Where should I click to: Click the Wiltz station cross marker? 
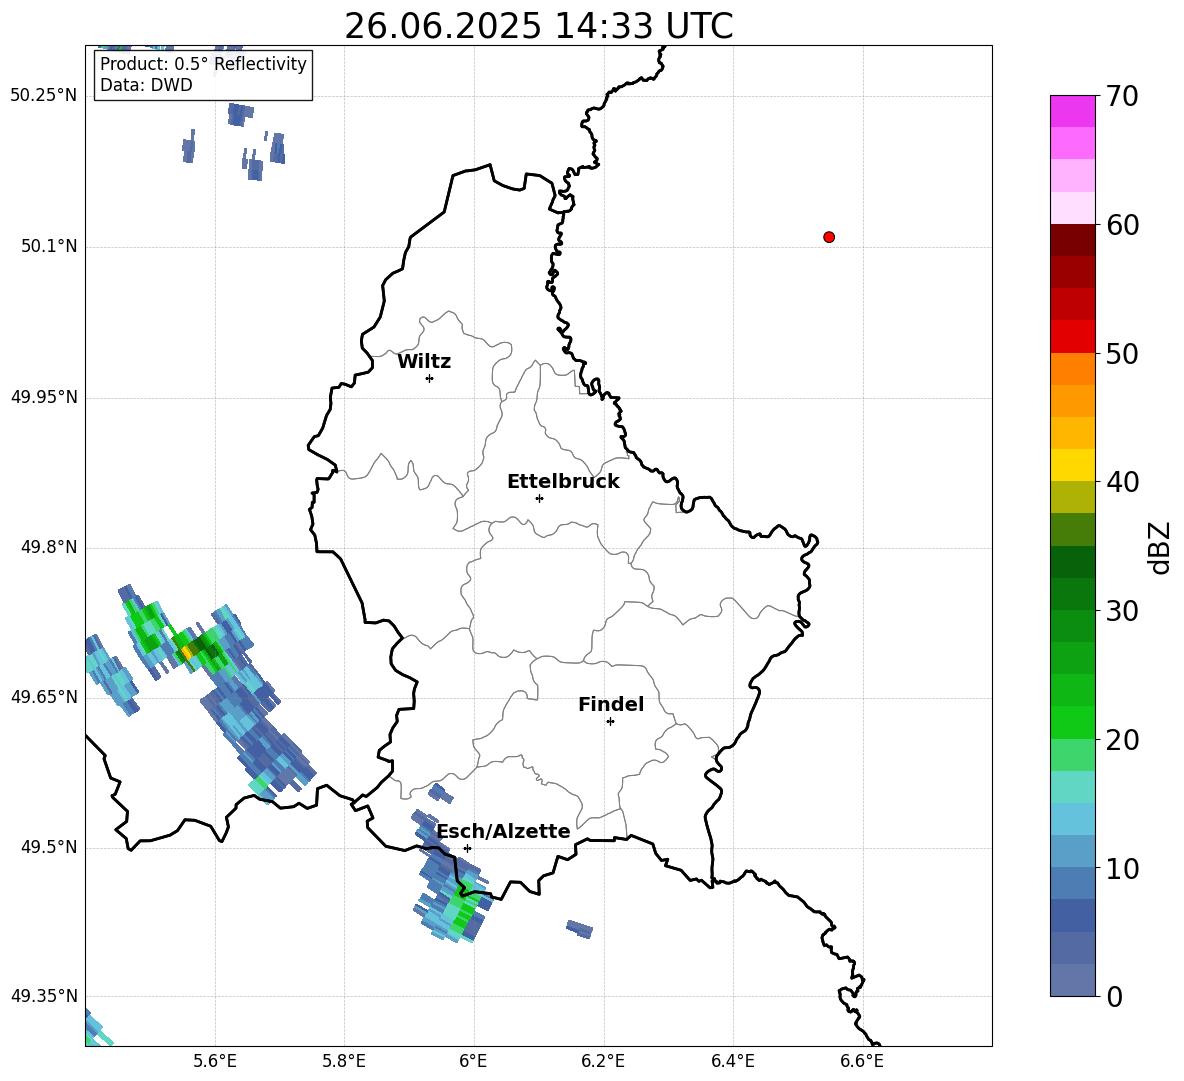(x=430, y=378)
